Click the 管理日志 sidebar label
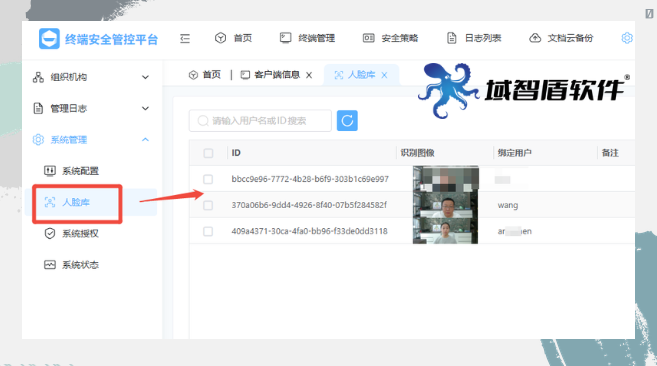The height and width of the screenshot is (366, 657). 69,108
